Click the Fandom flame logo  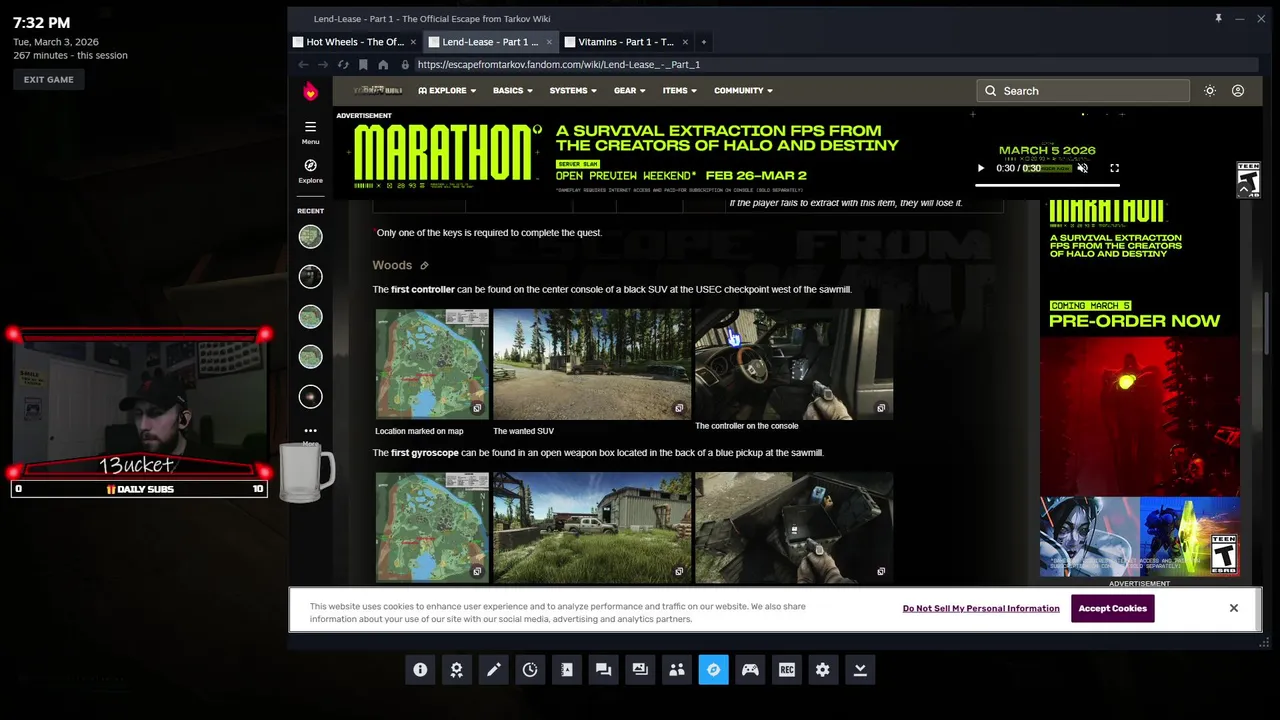coord(310,91)
